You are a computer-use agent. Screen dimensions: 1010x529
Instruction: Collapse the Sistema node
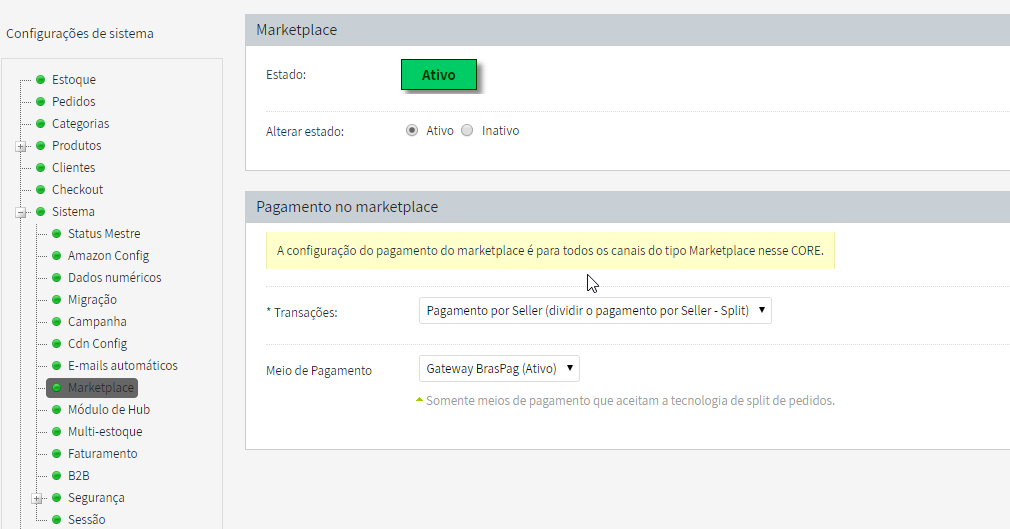pos(21,212)
